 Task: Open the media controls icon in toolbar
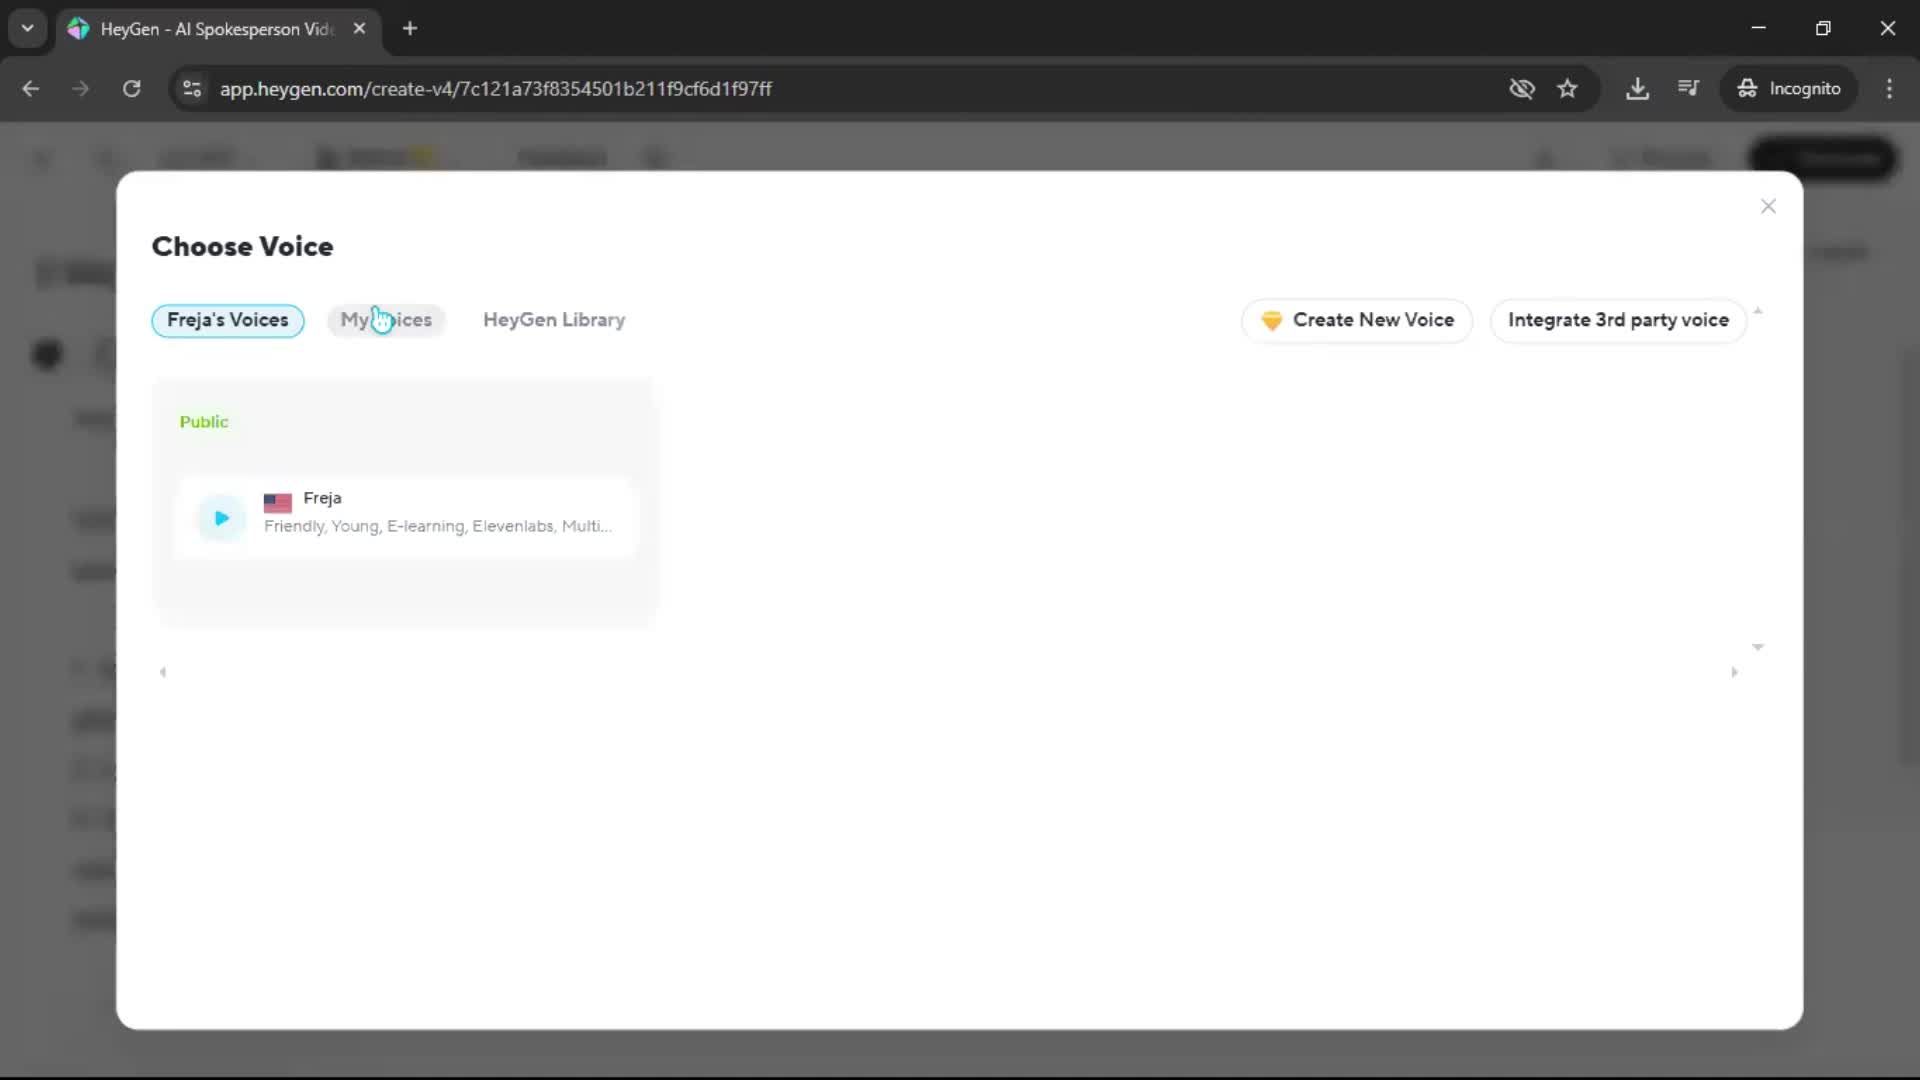point(1688,88)
